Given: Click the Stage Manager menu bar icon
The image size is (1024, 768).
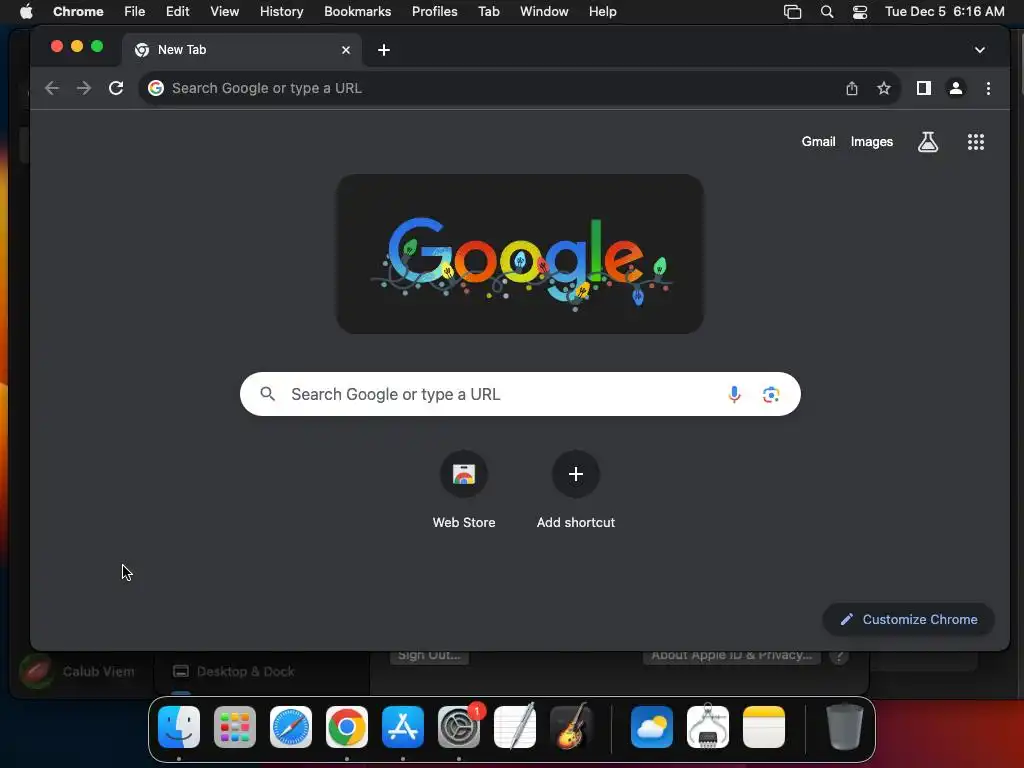Looking at the screenshot, I should click(x=792, y=12).
